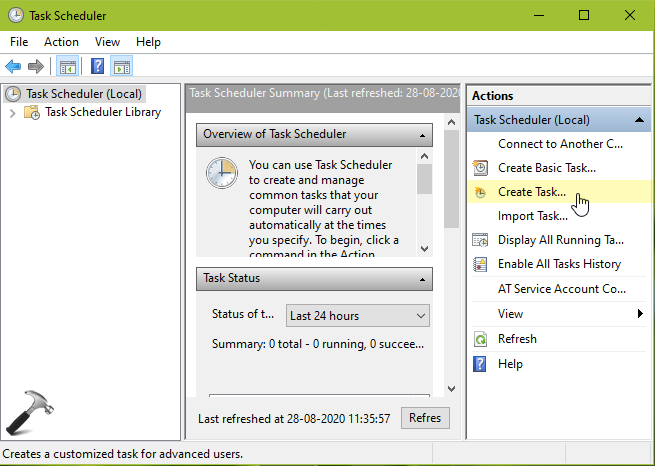Click Display All Running Tasks action
Image resolution: width=655 pixels, height=466 pixels.
pyautogui.click(x=561, y=240)
